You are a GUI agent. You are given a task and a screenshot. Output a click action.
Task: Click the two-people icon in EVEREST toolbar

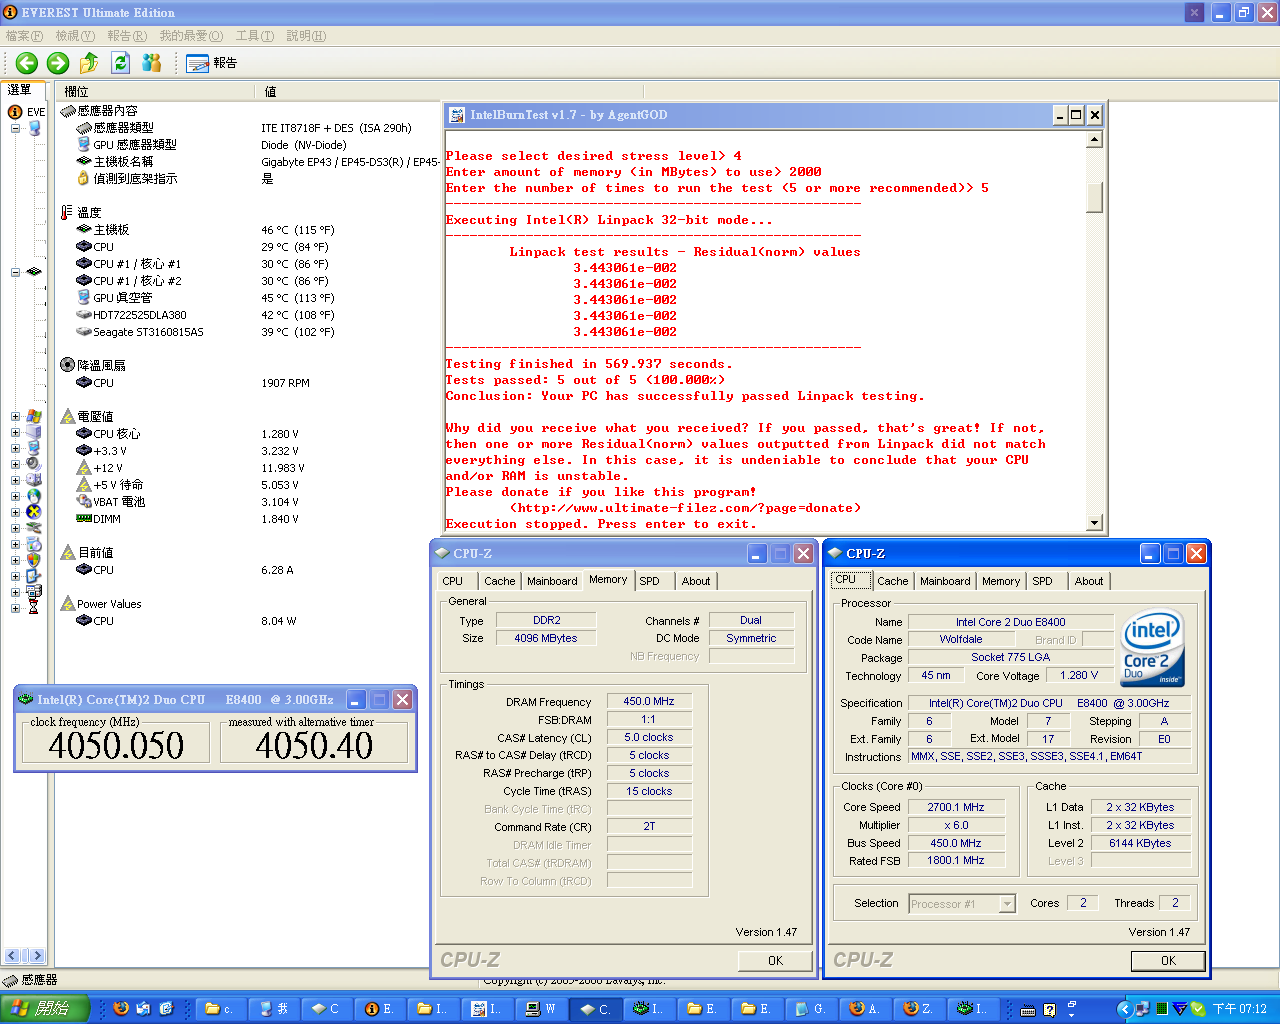tap(152, 63)
